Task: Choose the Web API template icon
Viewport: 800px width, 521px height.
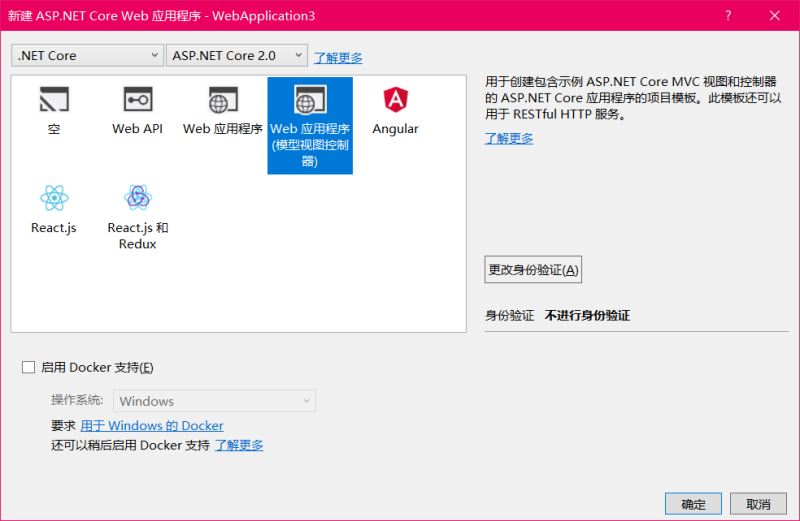Action: coord(137,101)
